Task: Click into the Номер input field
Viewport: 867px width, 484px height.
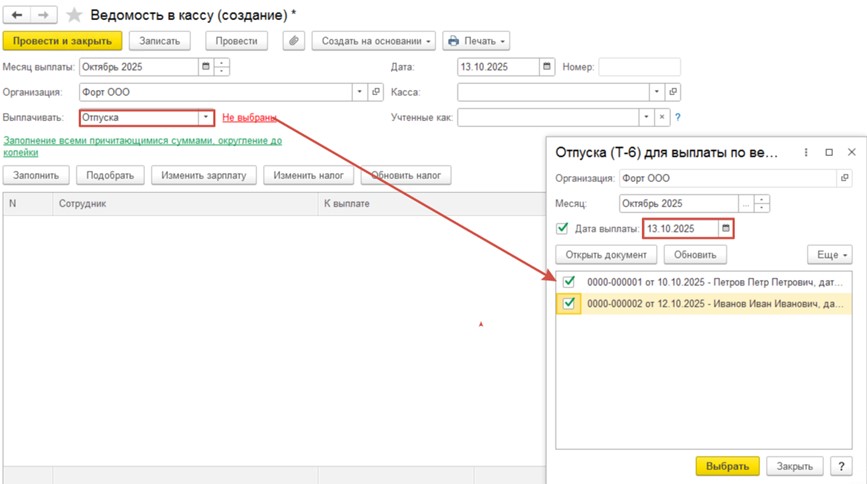Action: tap(639, 67)
